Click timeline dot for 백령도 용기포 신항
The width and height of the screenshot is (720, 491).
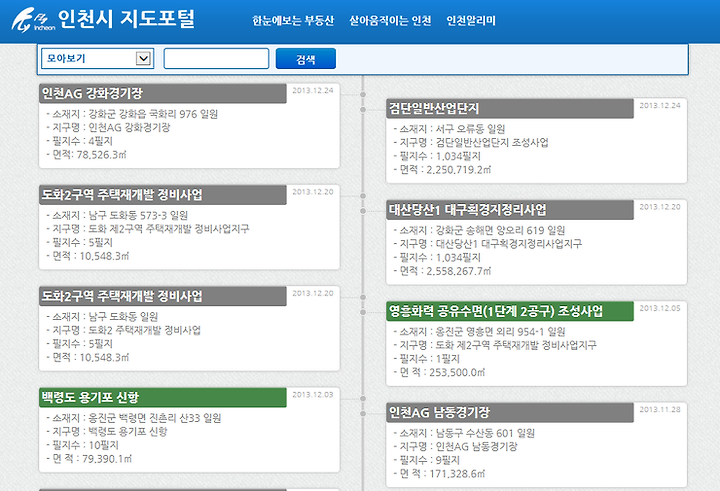click(x=363, y=398)
